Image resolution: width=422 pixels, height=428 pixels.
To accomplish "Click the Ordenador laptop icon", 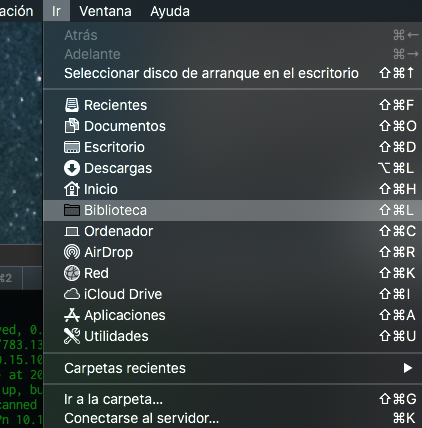I will pos(72,231).
